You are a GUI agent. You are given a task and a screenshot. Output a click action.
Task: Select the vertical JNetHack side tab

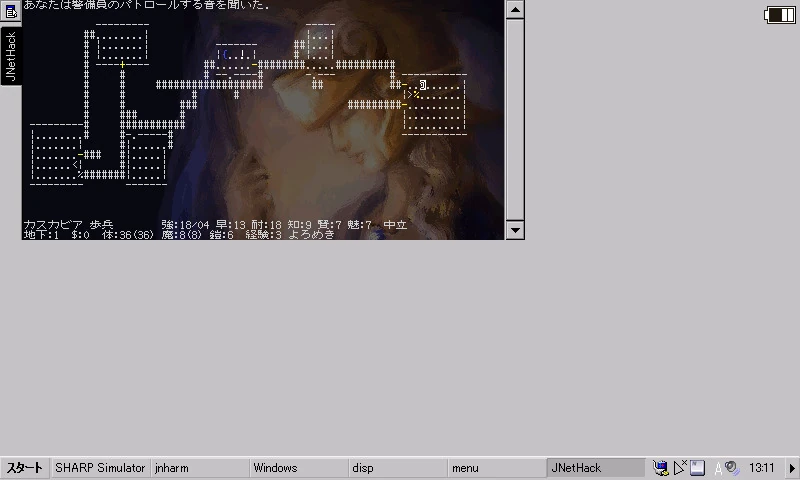pyautogui.click(x=11, y=56)
